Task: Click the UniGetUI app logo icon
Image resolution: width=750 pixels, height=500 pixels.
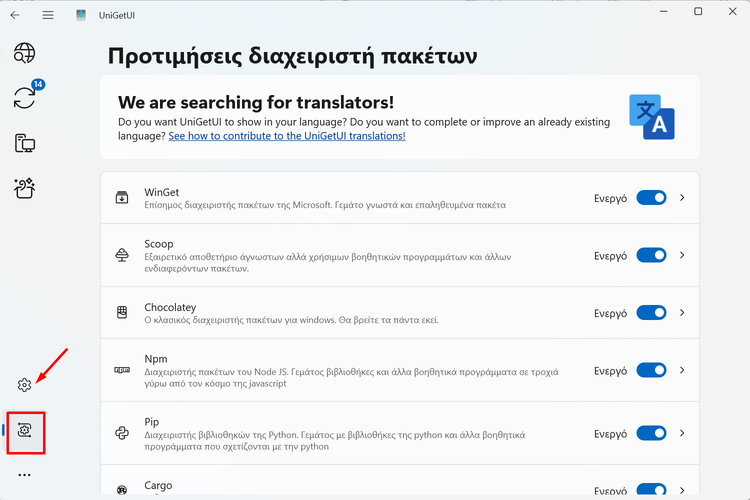Action: tap(81, 15)
